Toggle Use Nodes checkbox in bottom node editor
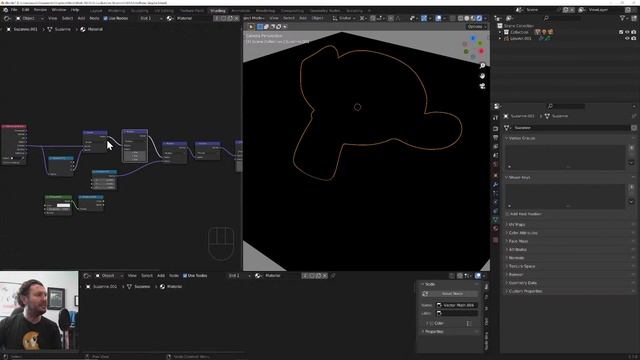 185,276
